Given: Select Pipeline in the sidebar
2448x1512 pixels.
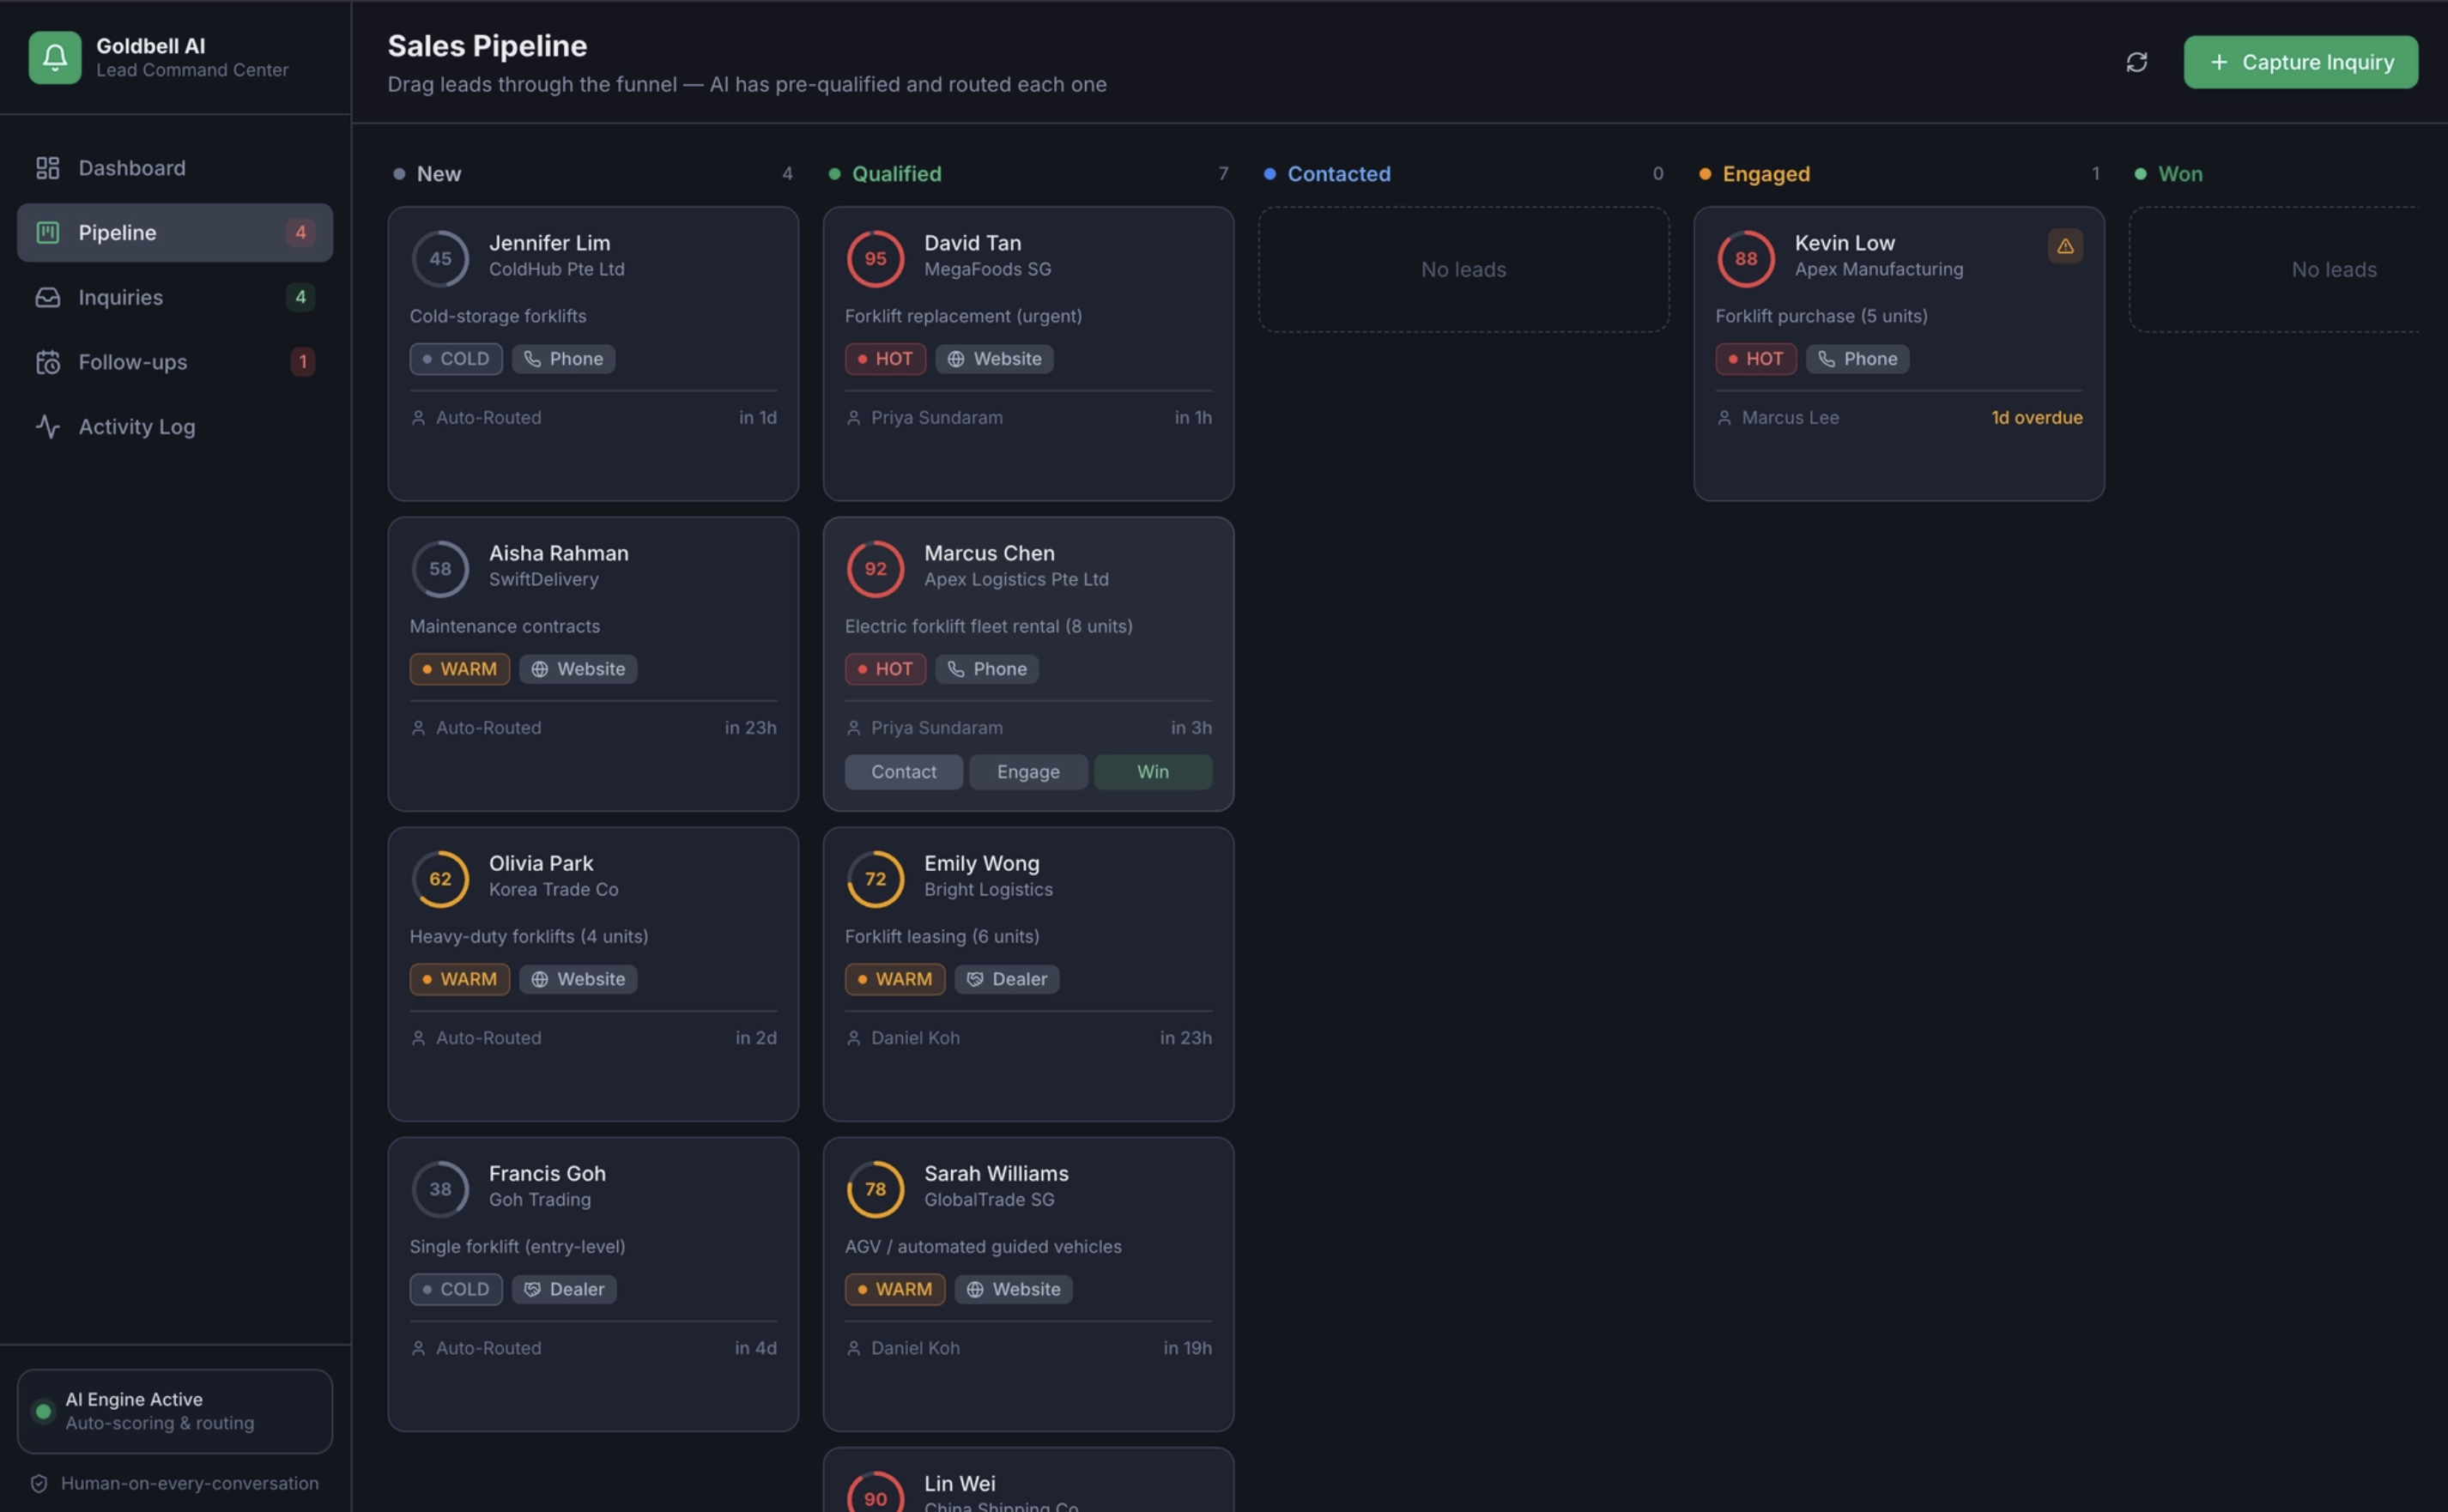Looking at the screenshot, I should click(175, 233).
